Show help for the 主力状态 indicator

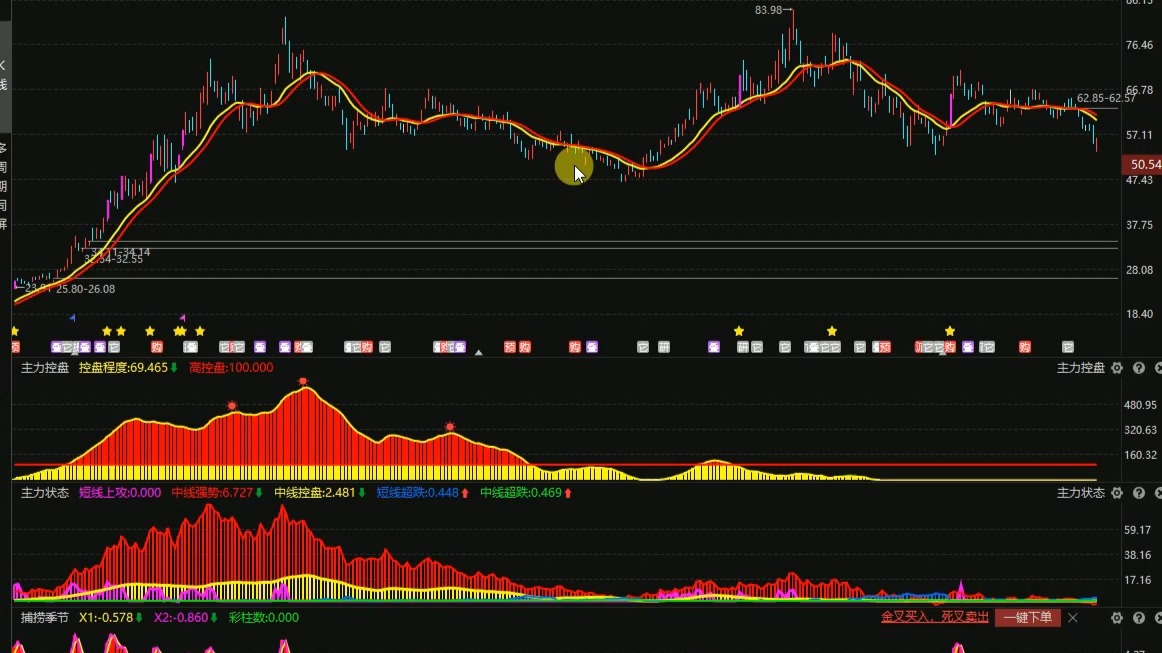tap(1139, 493)
